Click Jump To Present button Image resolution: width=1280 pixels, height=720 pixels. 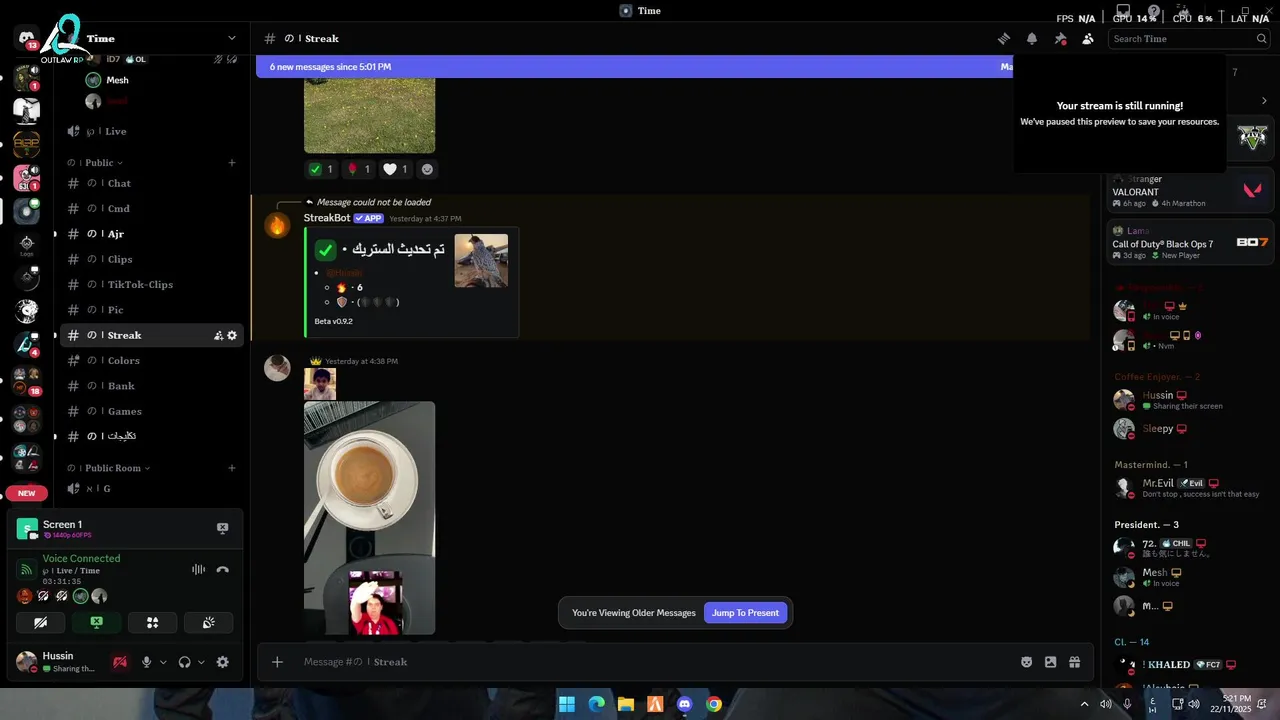[745, 613]
